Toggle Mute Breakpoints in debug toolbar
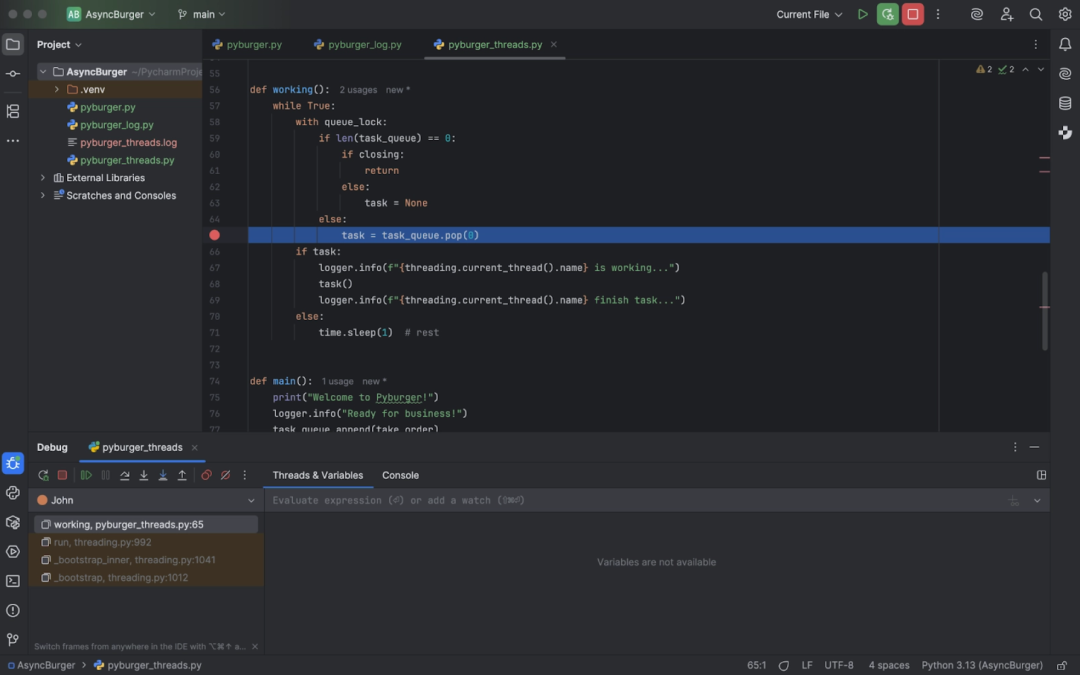 [x=225, y=475]
